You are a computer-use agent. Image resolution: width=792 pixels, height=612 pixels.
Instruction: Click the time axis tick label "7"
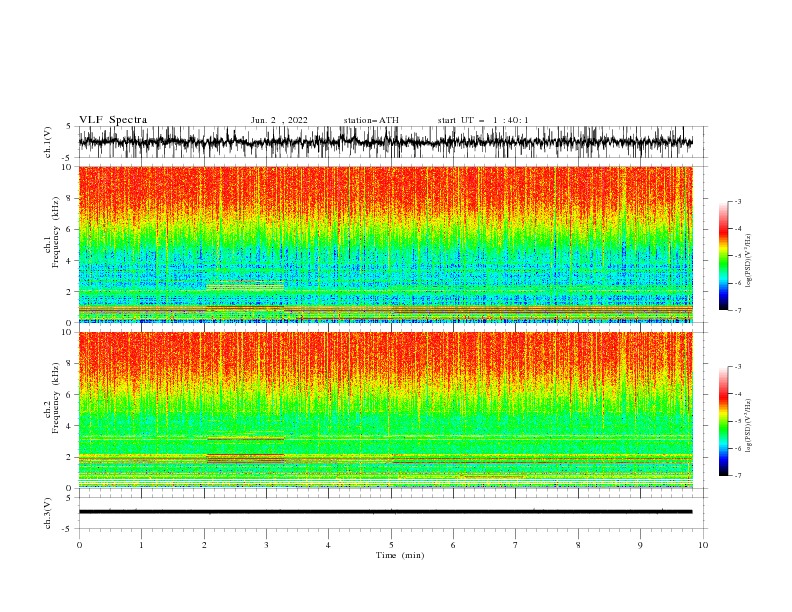click(x=516, y=545)
